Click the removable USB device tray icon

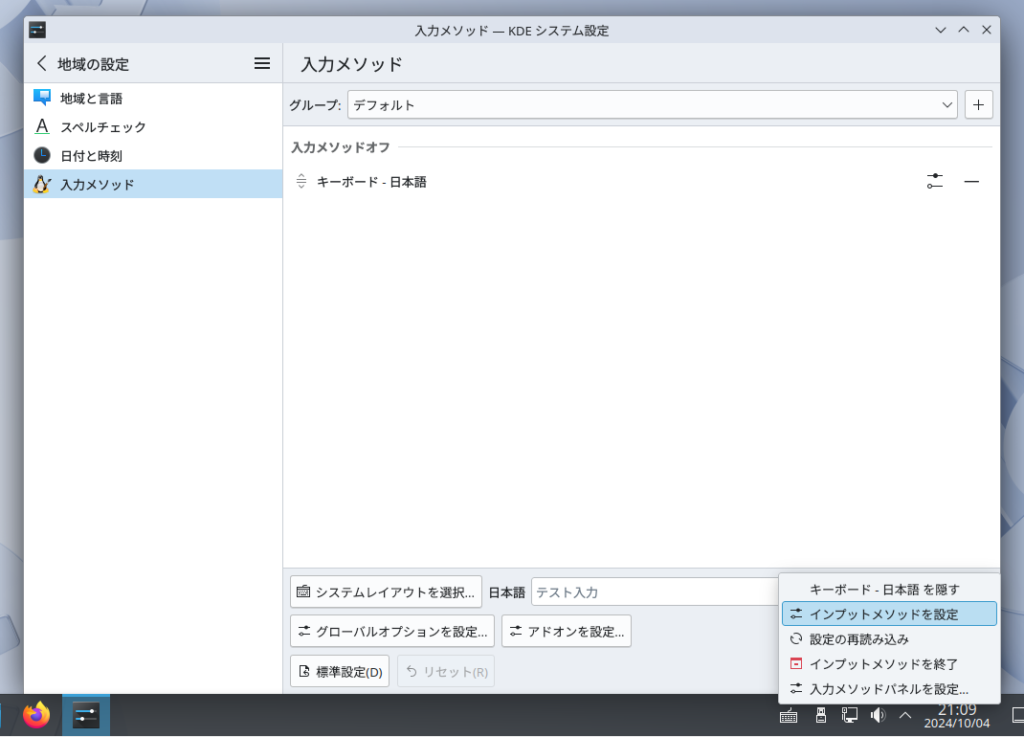[x=820, y=715]
